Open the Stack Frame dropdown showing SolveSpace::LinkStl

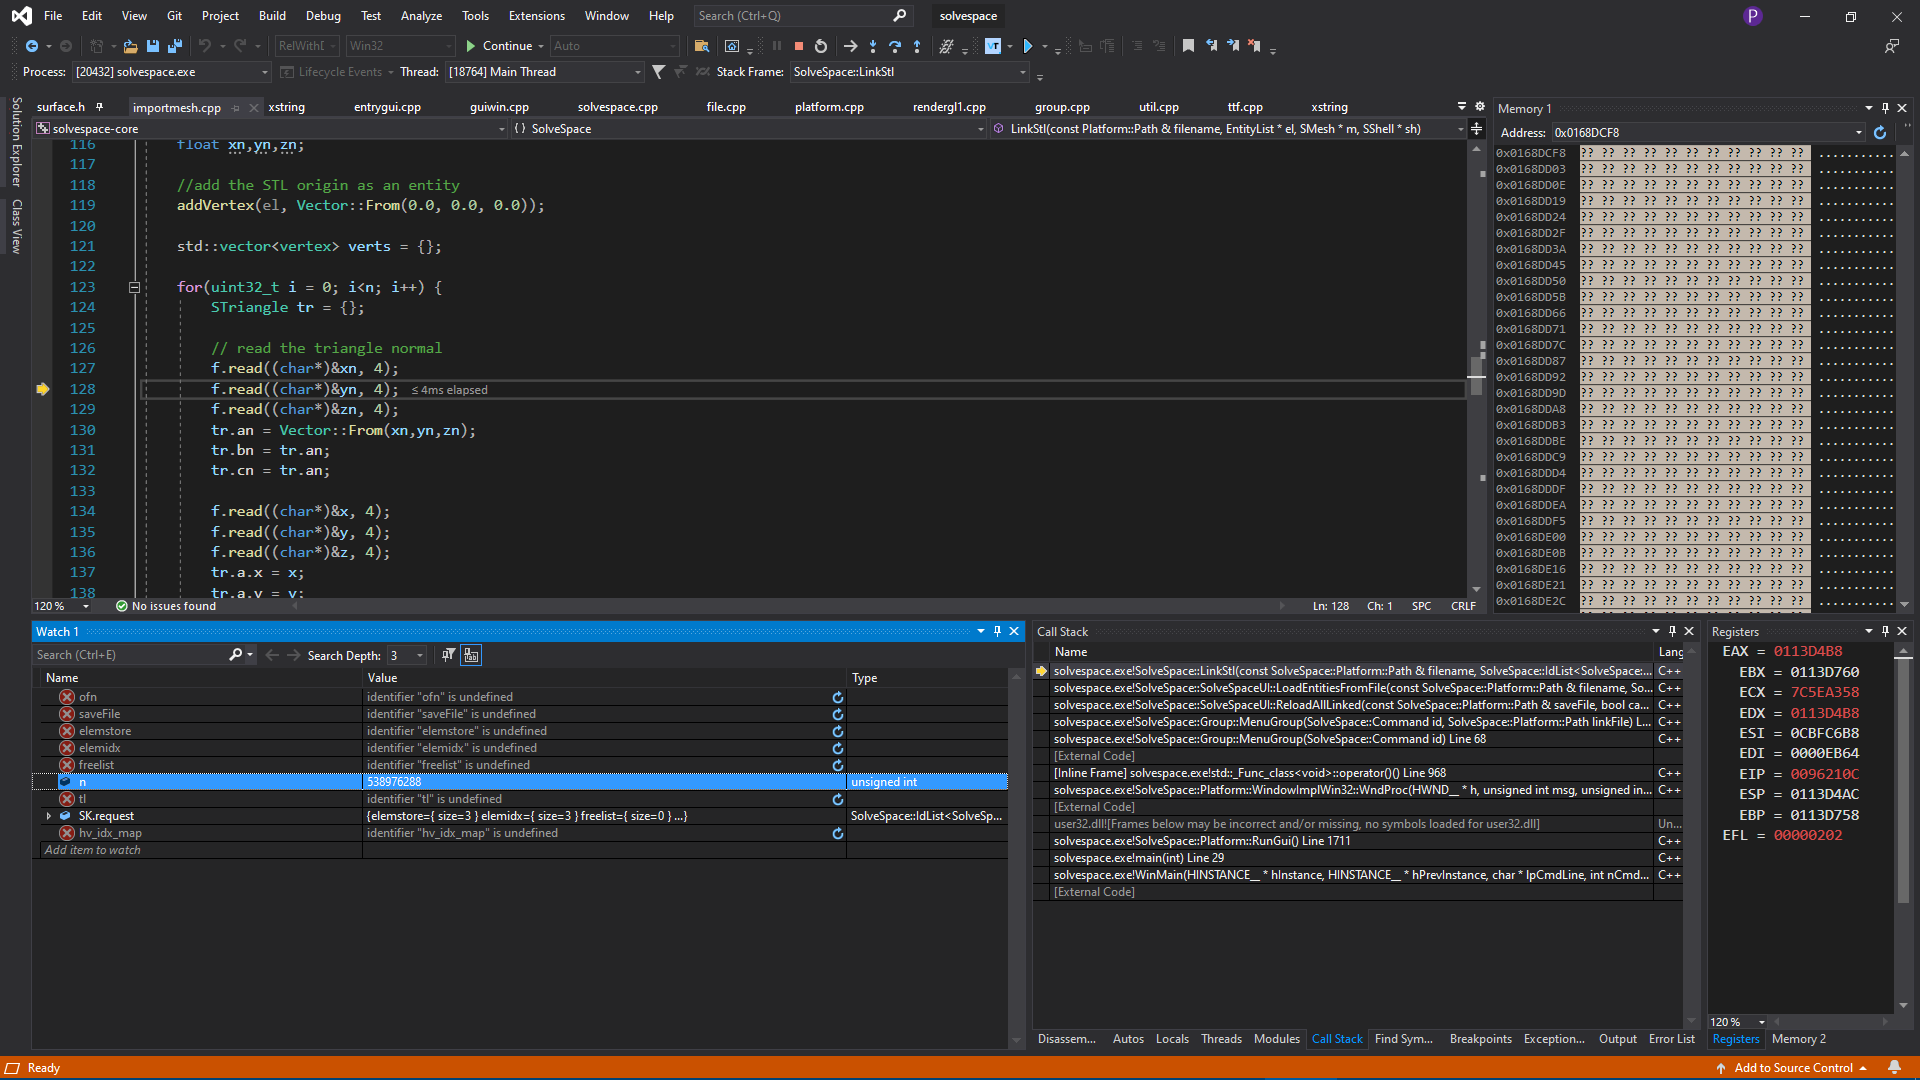1021,71
